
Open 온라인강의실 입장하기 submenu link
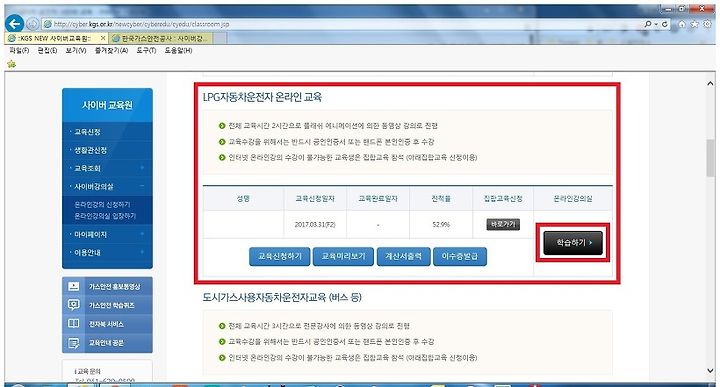tap(105, 216)
